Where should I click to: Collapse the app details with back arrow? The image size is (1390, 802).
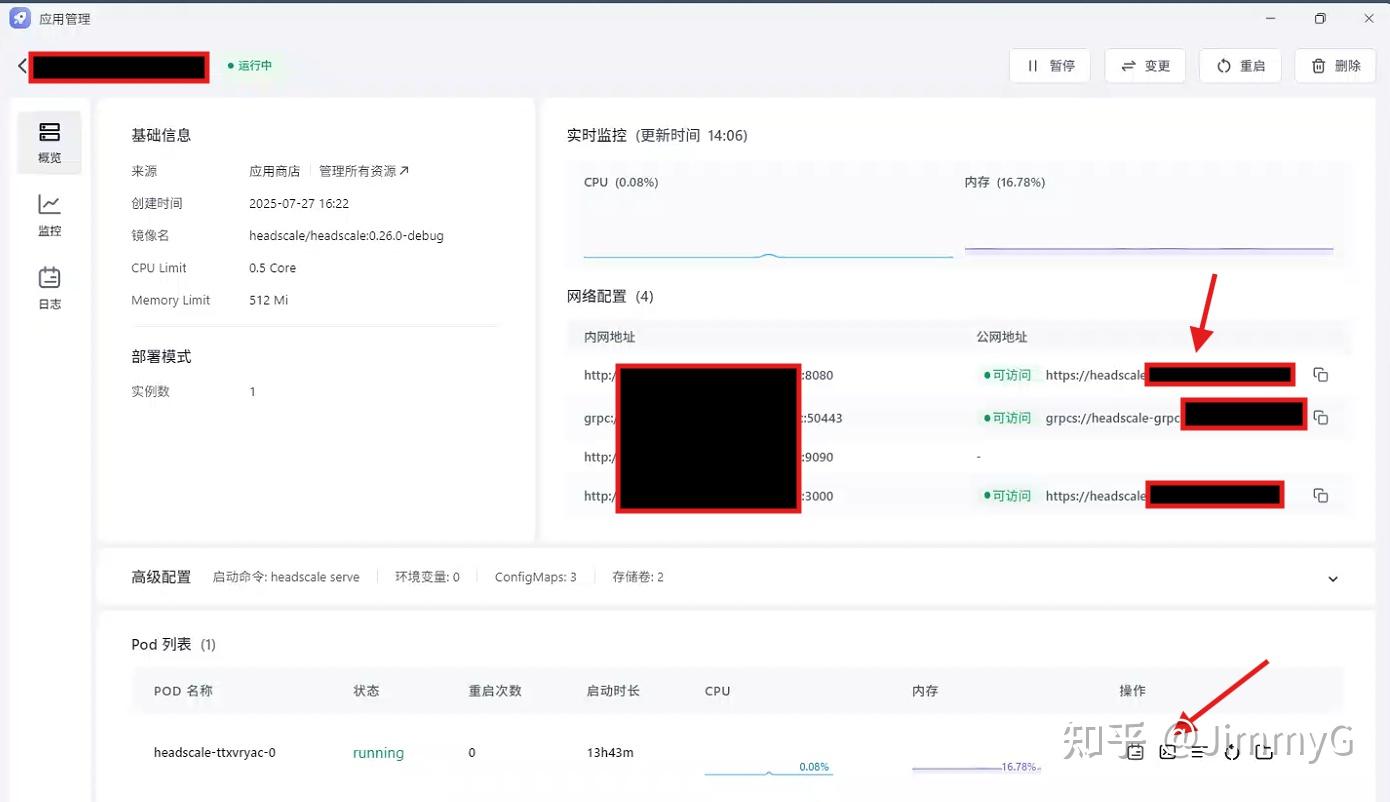21,65
